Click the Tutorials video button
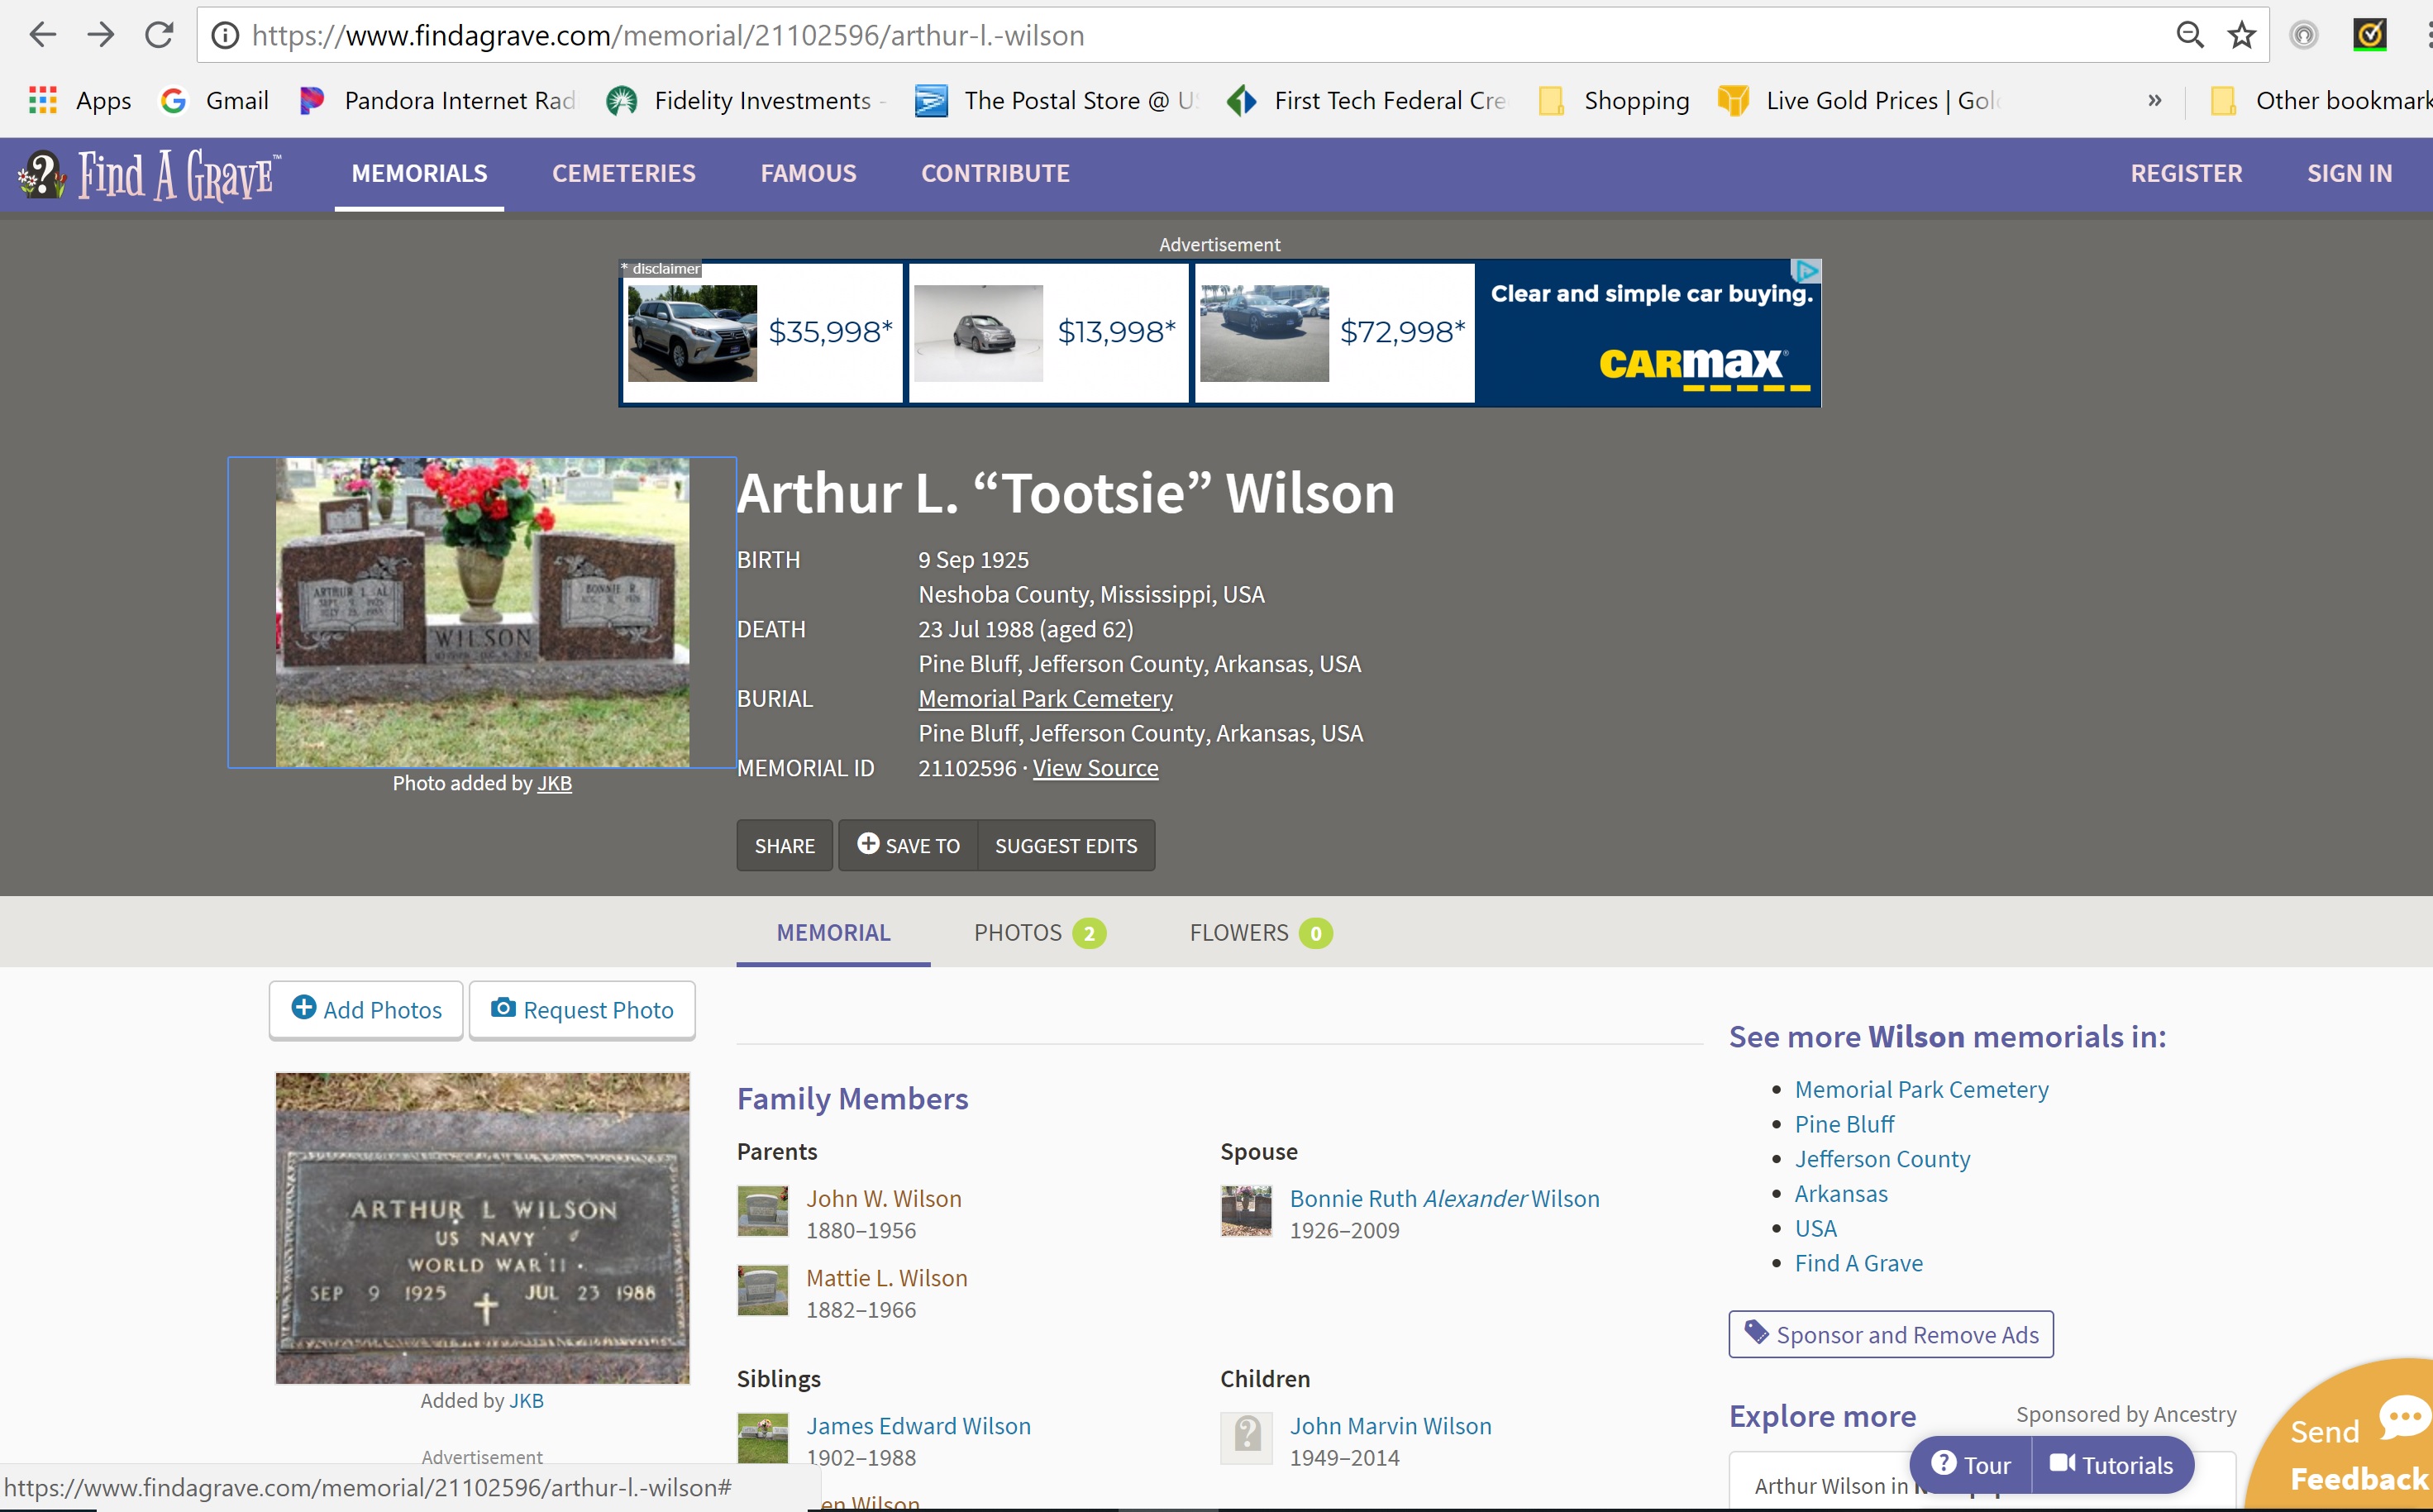 click(x=2112, y=1465)
